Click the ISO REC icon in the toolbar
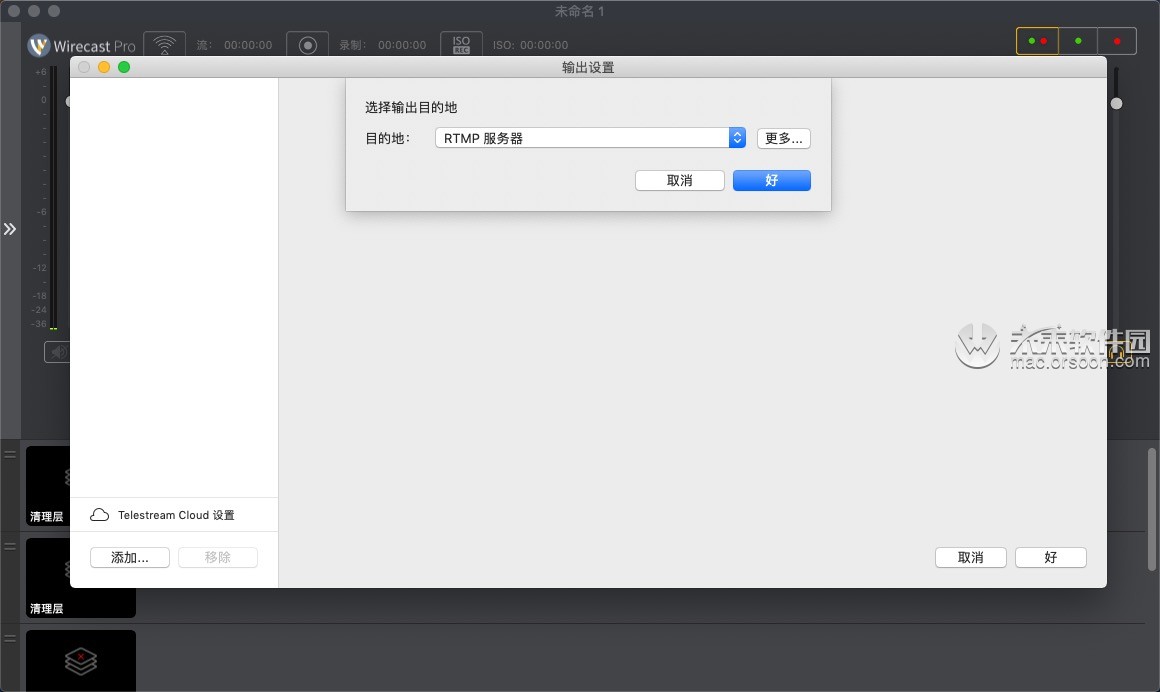This screenshot has height=692, width=1160. 461,43
